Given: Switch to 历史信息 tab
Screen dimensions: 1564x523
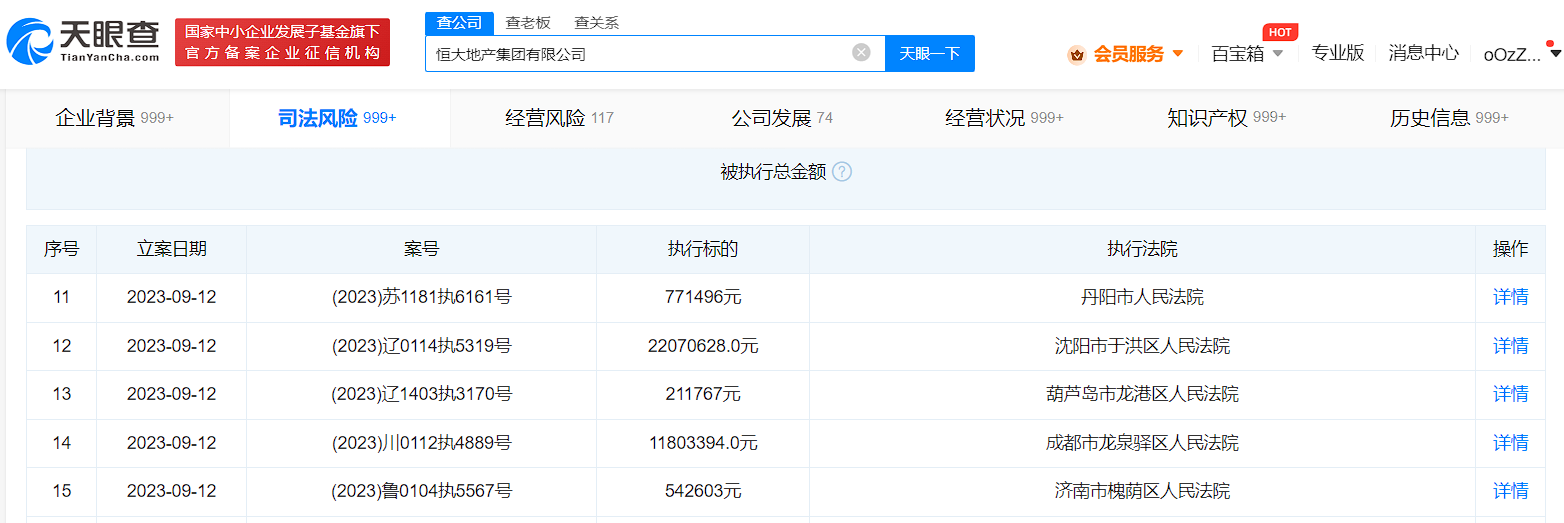Looking at the screenshot, I should pyautogui.click(x=1449, y=118).
